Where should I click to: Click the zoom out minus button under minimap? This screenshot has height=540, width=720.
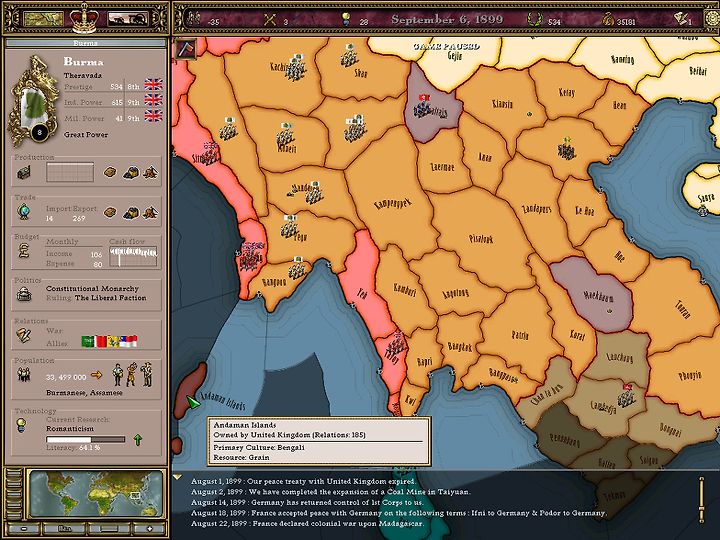coord(23,529)
